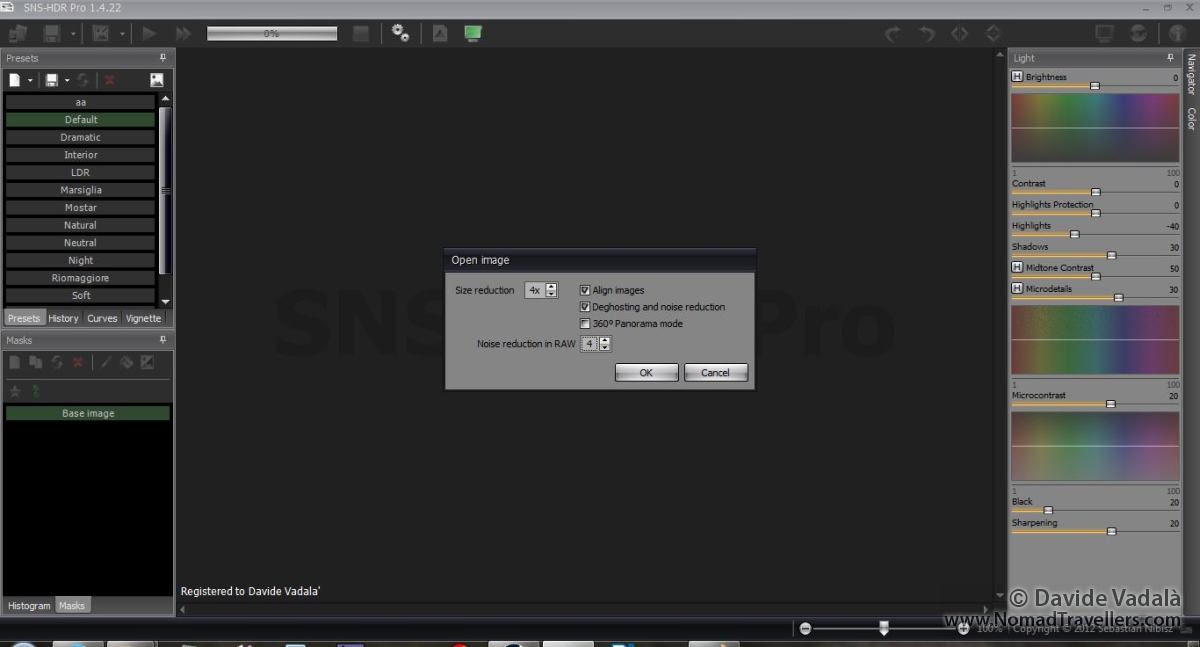
Task: Open the Histogram tab
Action: point(29,605)
